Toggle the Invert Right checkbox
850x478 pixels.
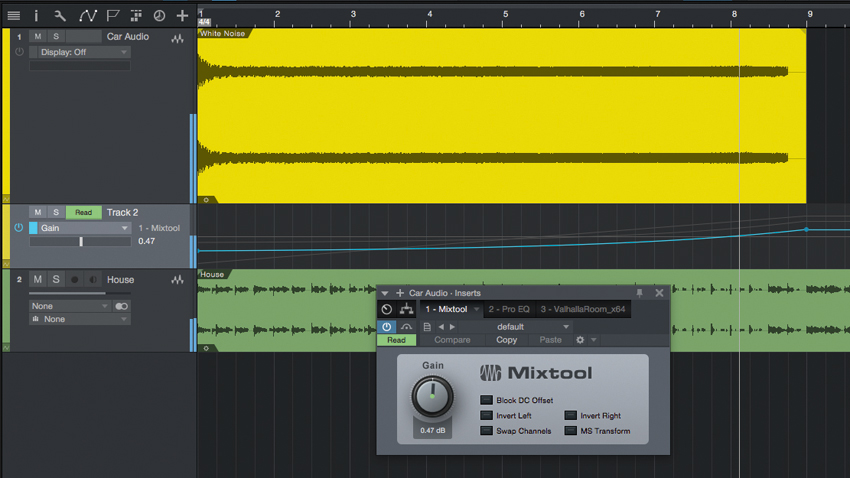pyautogui.click(x=570, y=416)
